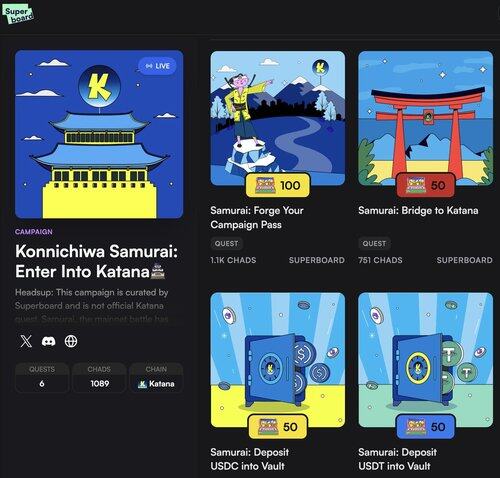
Task: Open Samurai: Deposit USDC into Vault title
Action: point(250,459)
